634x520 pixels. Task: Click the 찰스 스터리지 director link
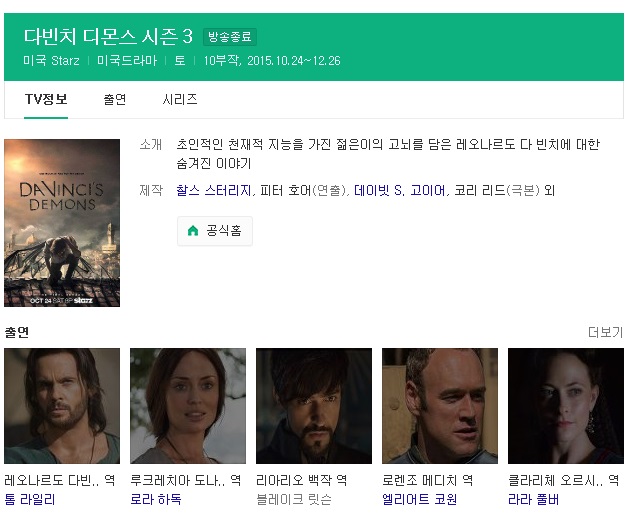pyautogui.click(x=214, y=190)
